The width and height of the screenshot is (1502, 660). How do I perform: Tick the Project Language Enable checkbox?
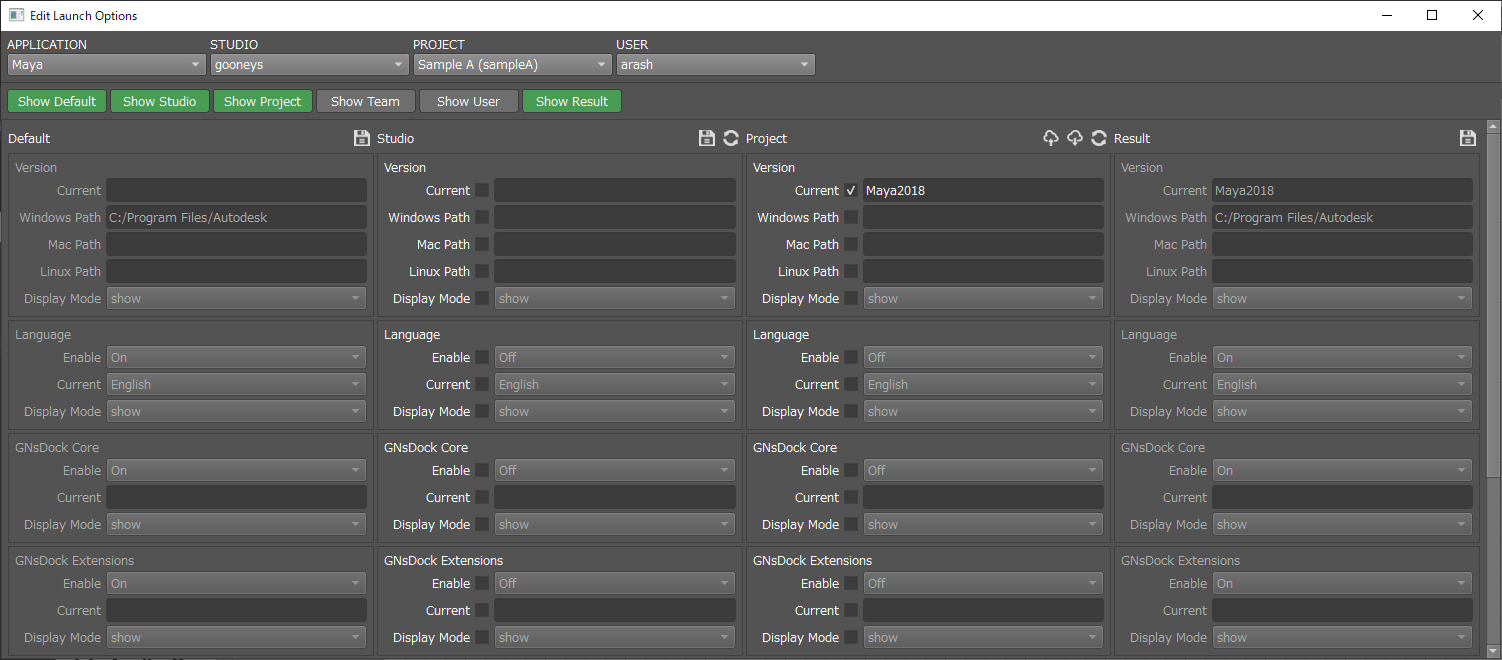pos(851,358)
